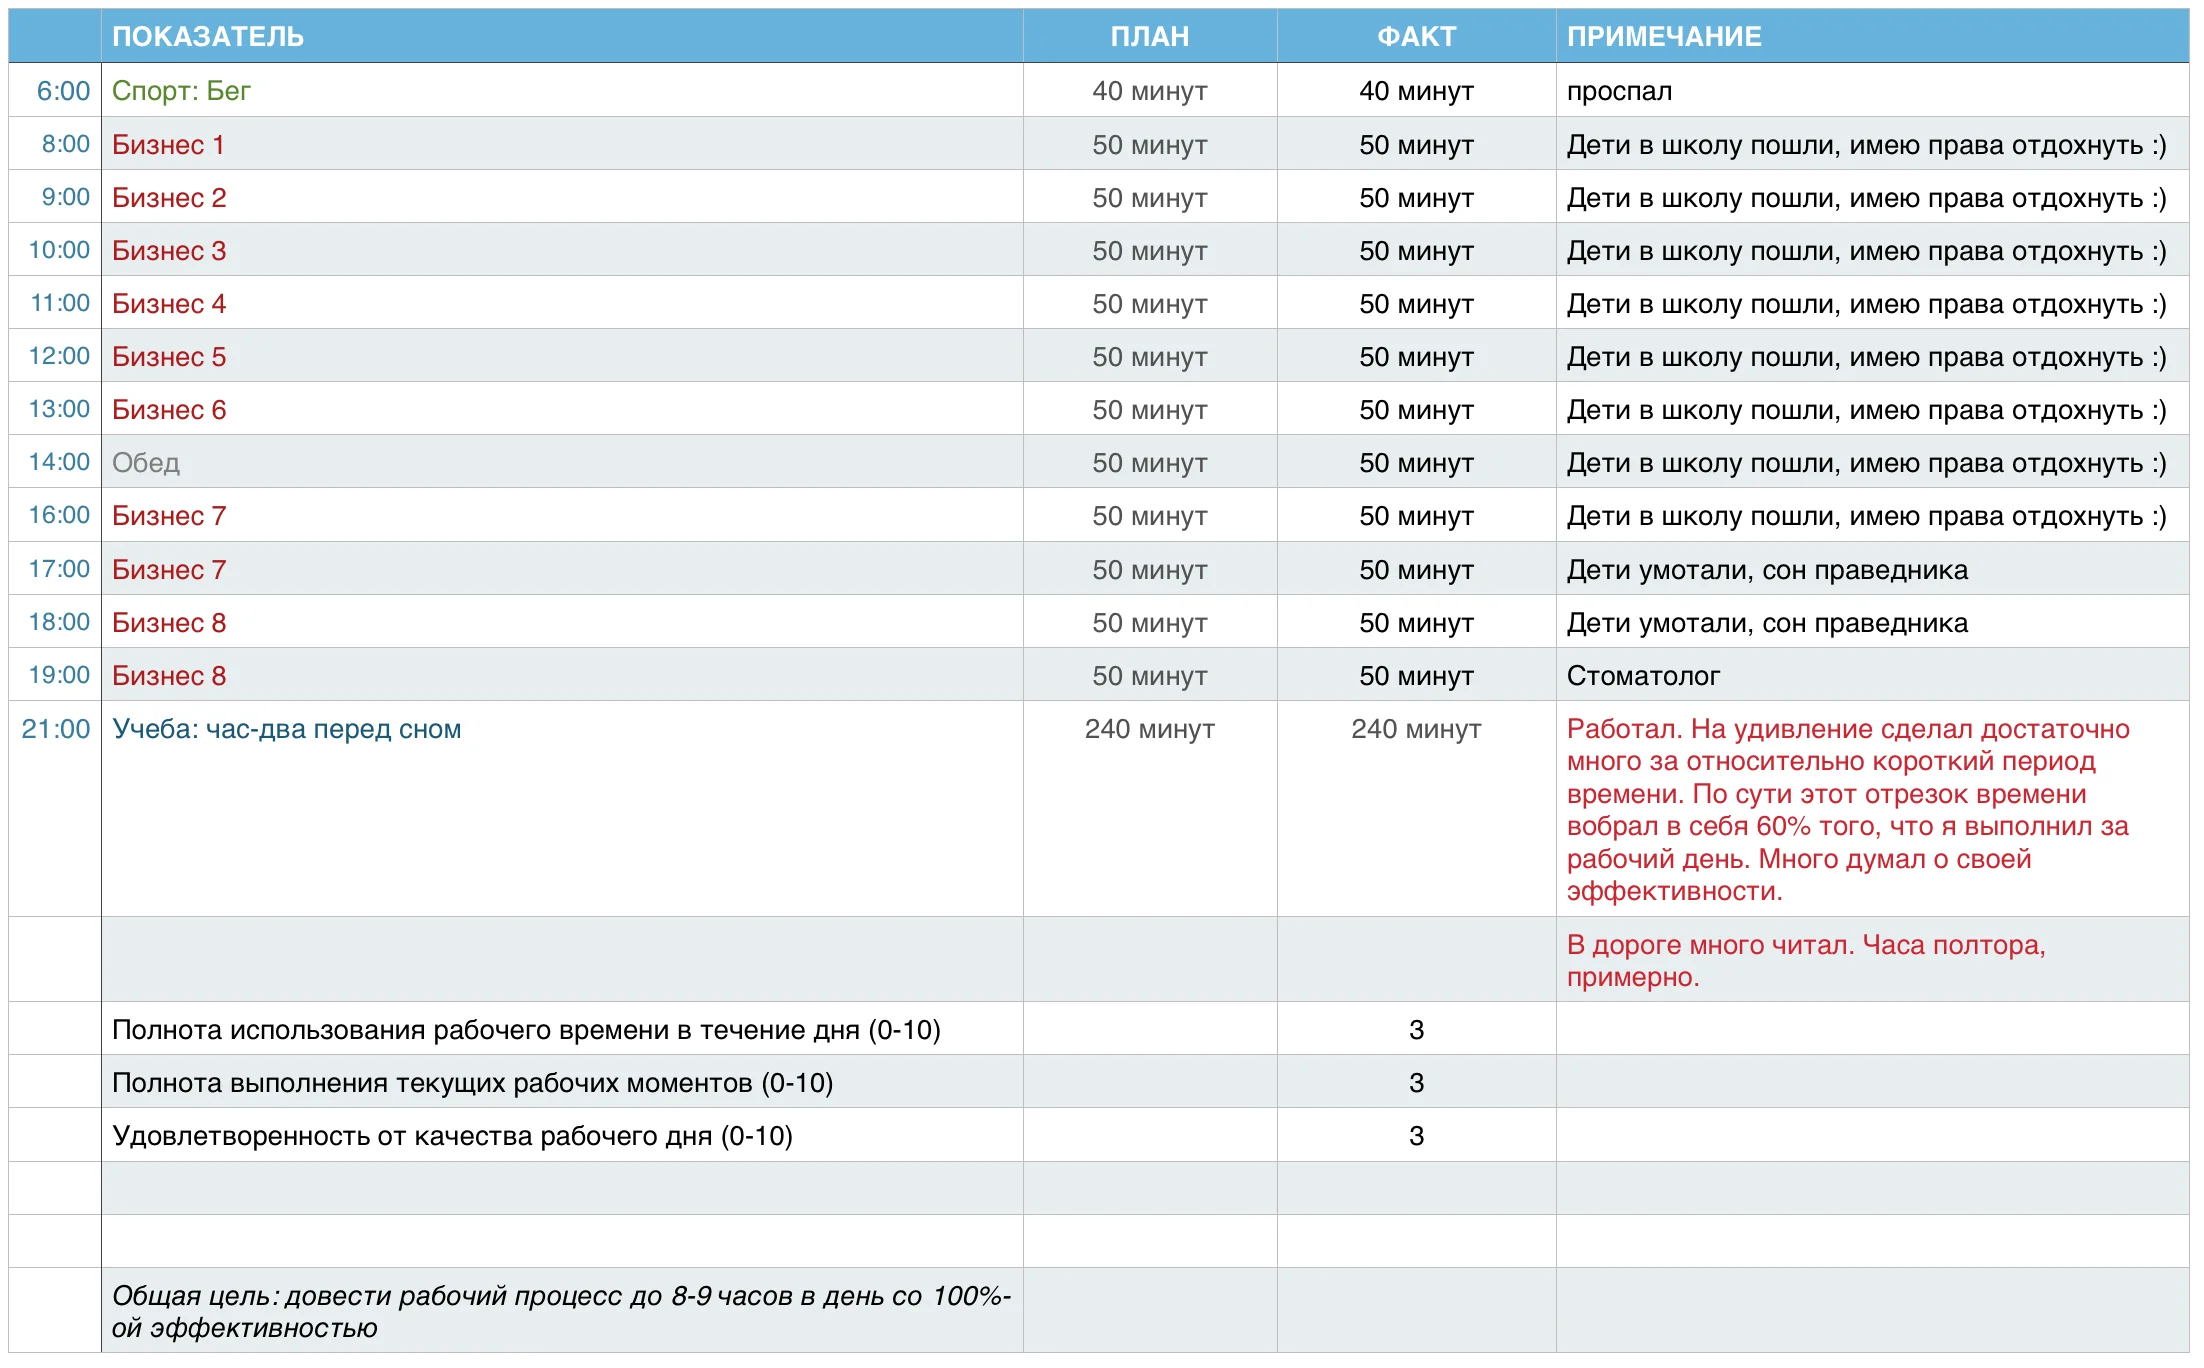
Task: Select note В дороге много читал
Action: point(1806,960)
